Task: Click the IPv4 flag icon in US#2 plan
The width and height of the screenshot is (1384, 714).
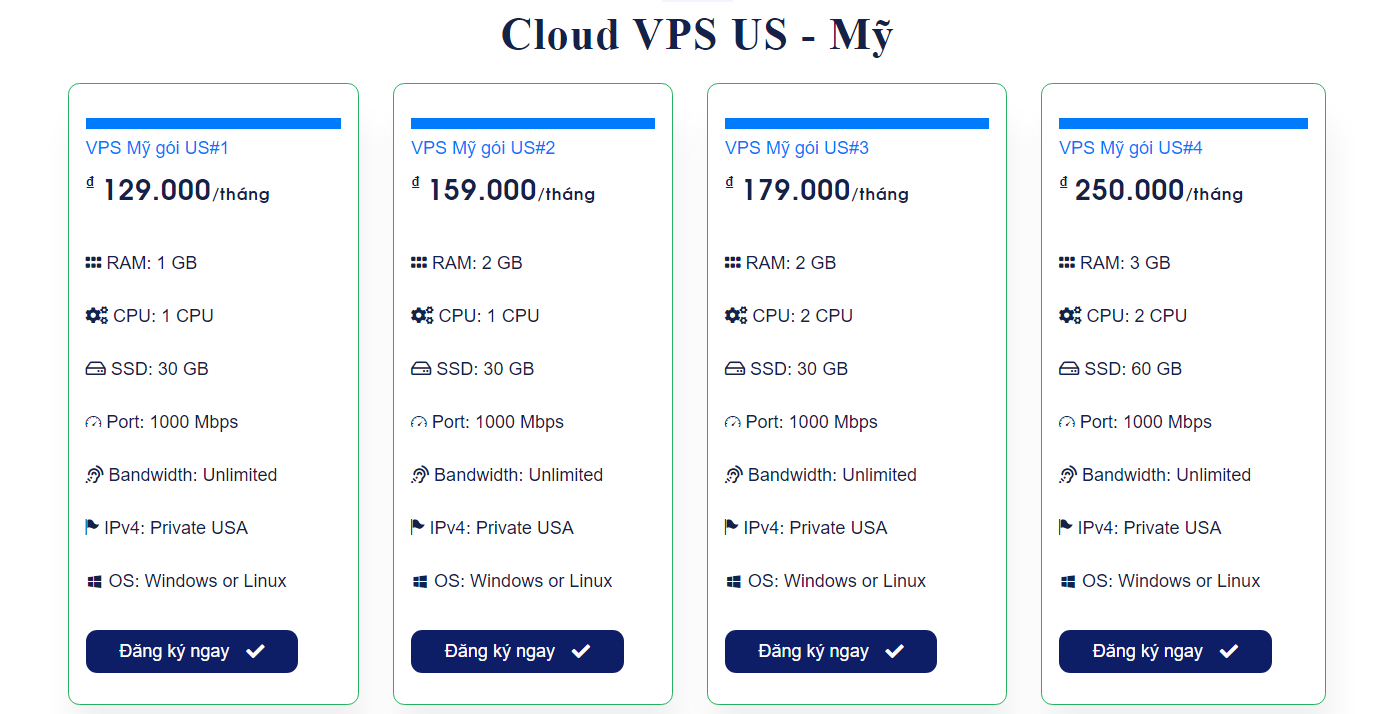Action: tap(418, 527)
